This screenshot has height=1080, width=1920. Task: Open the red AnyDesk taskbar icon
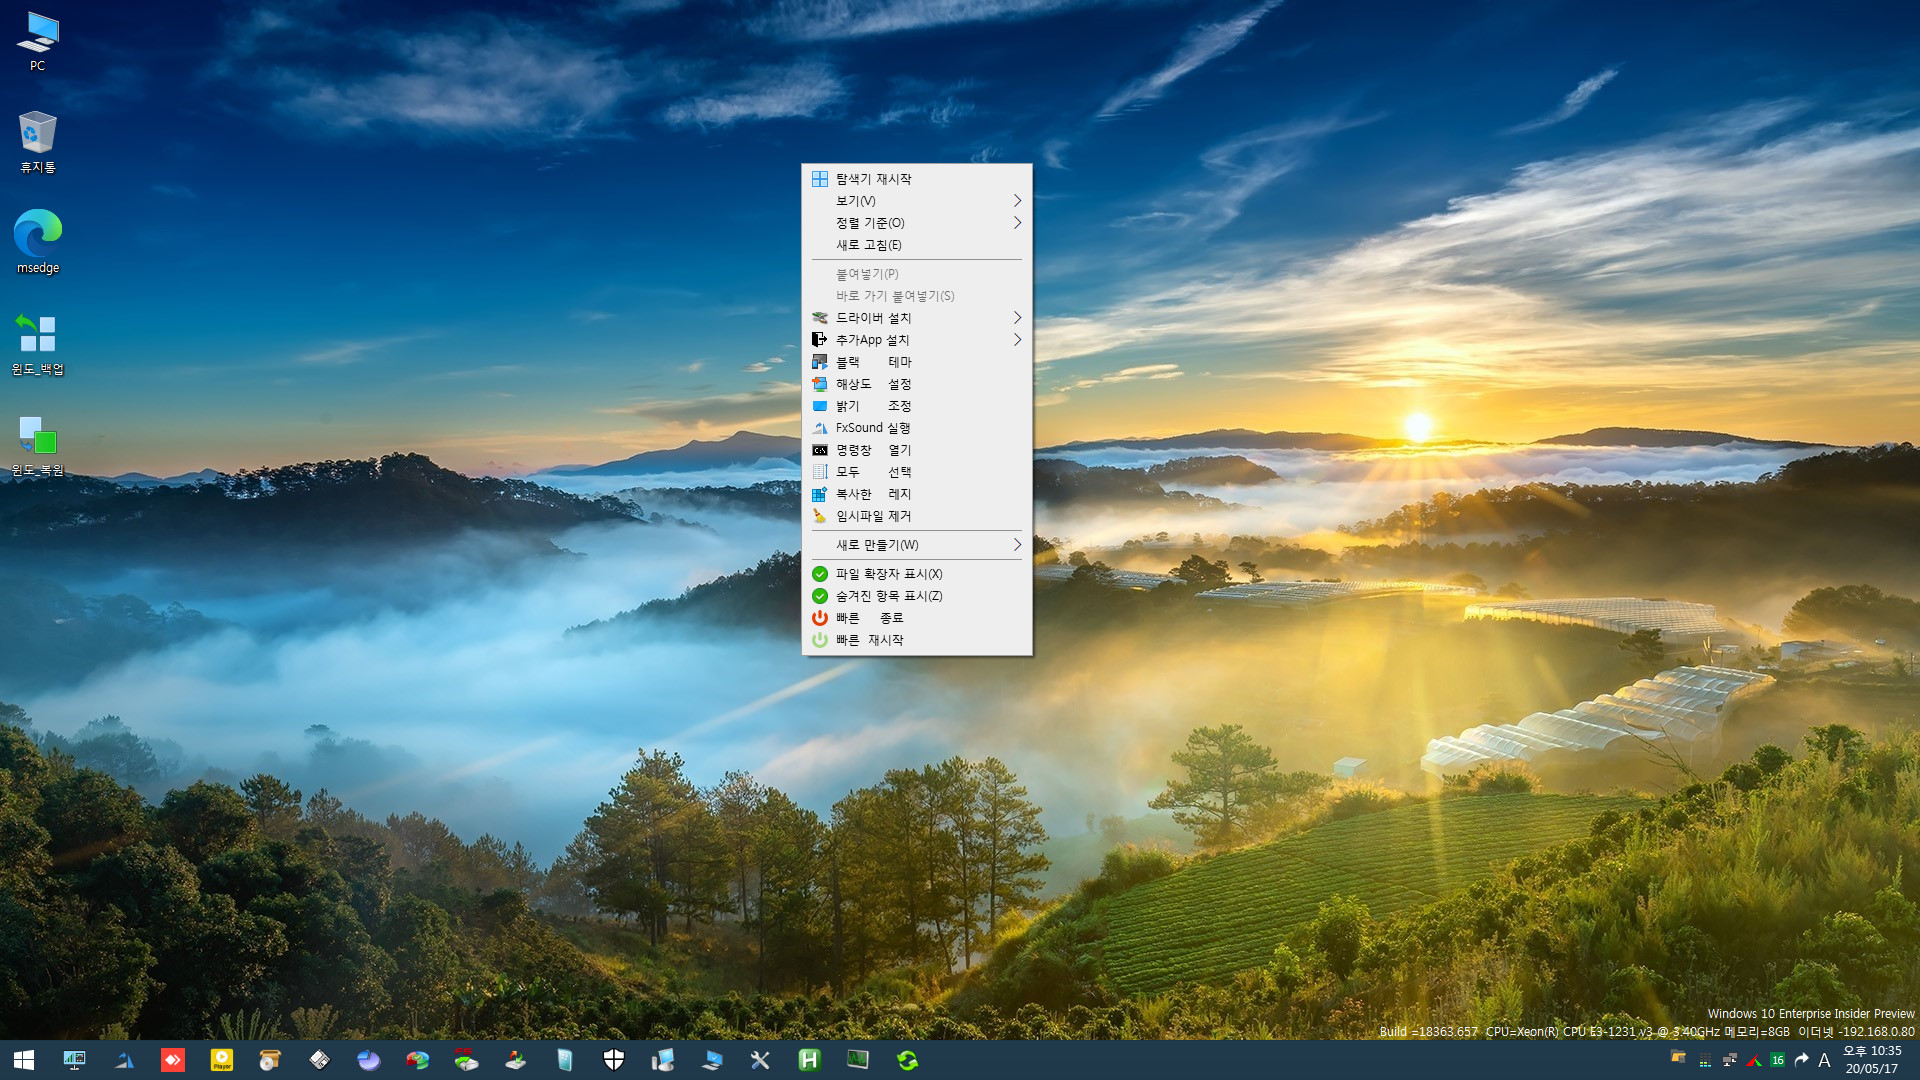click(173, 1060)
